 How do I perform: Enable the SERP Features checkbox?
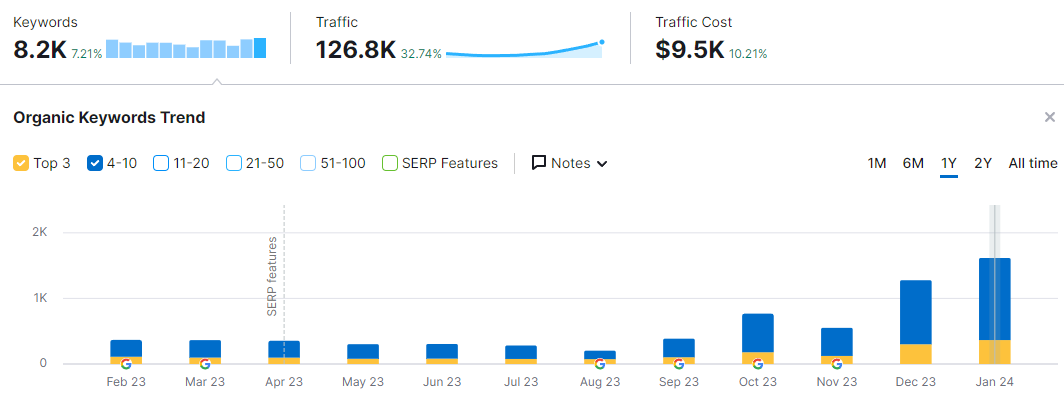pyautogui.click(x=390, y=163)
